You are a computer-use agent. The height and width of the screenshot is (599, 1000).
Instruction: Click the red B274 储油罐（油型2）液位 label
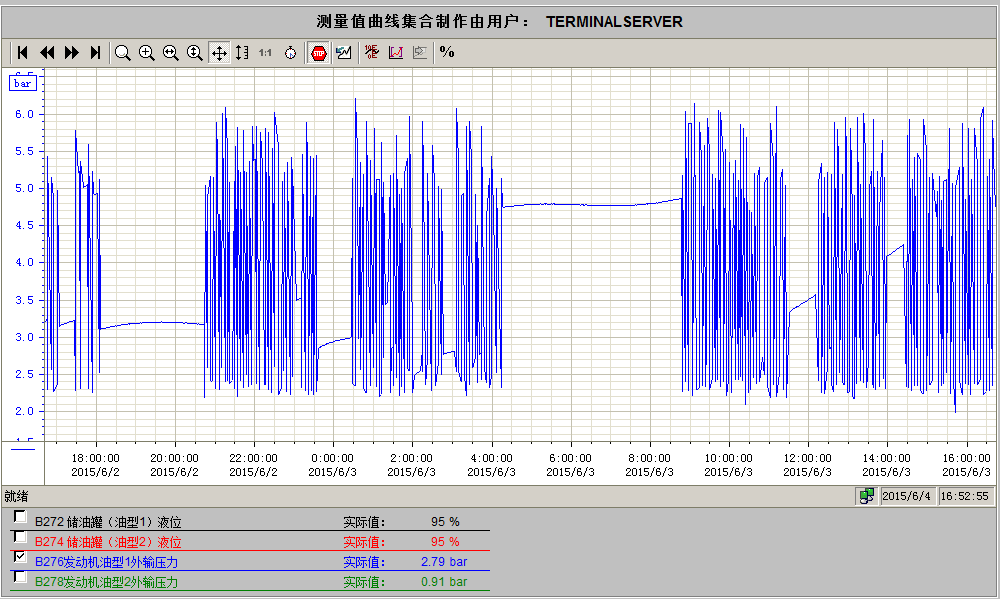click(x=108, y=542)
